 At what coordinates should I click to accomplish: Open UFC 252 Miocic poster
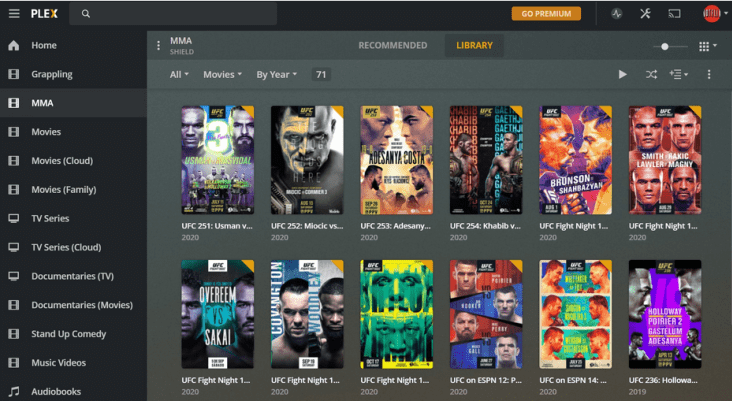tap(307, 160)
